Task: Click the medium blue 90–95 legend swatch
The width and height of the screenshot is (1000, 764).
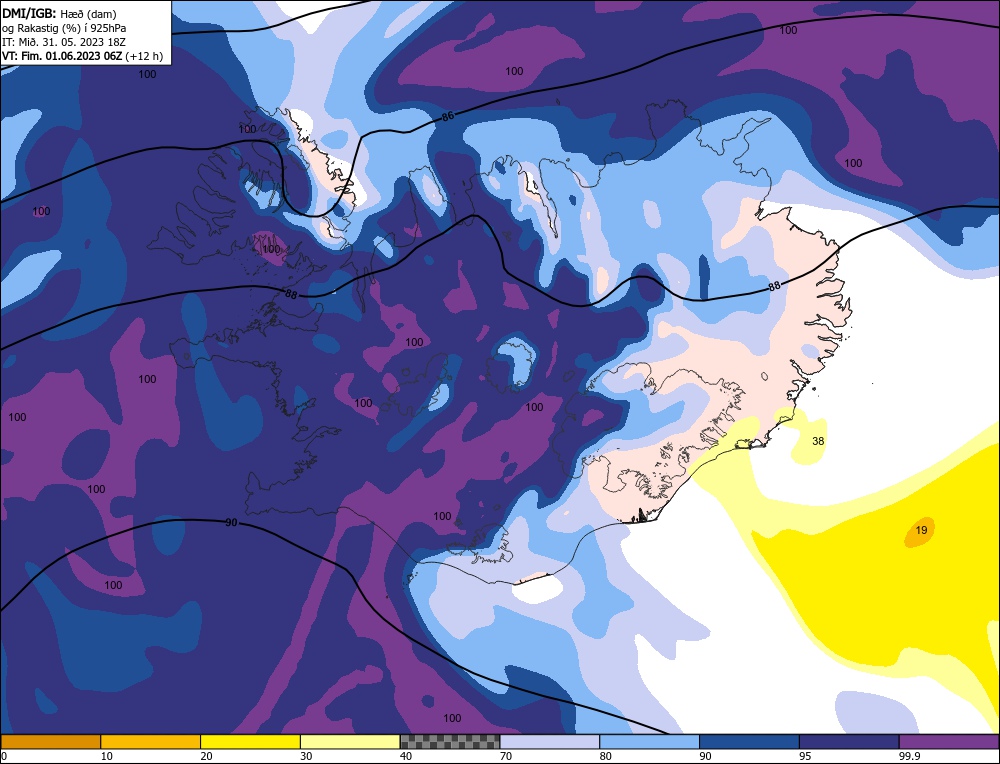Action: (x=750, y=742)
